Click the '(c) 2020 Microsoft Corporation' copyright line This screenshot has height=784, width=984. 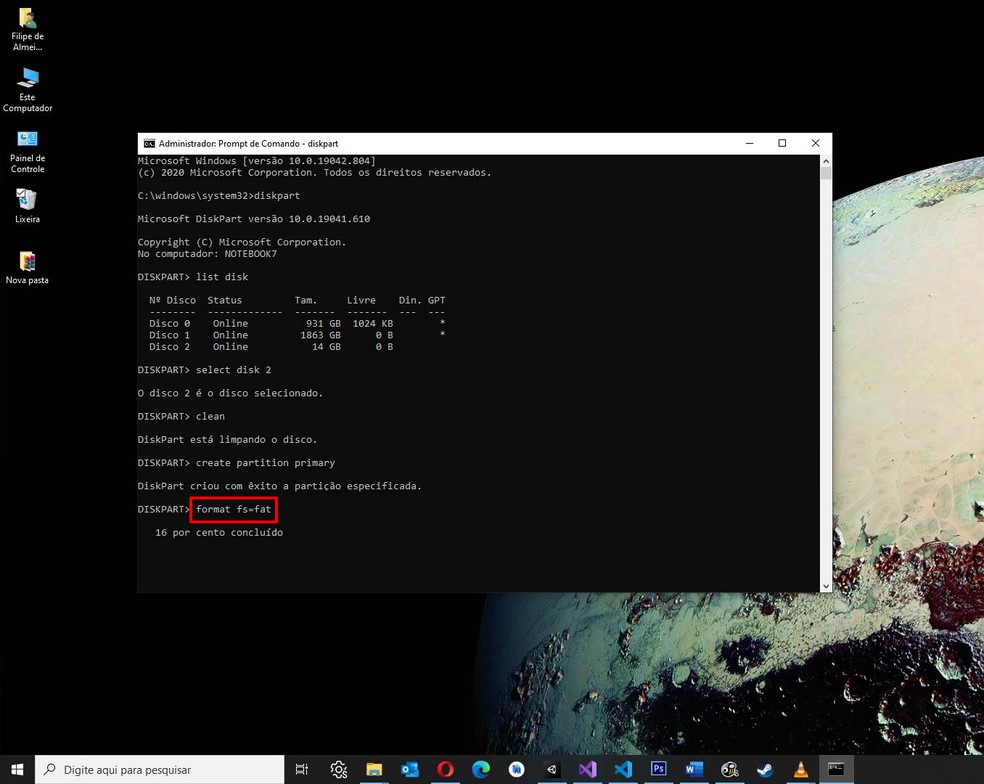pos(314,172)
